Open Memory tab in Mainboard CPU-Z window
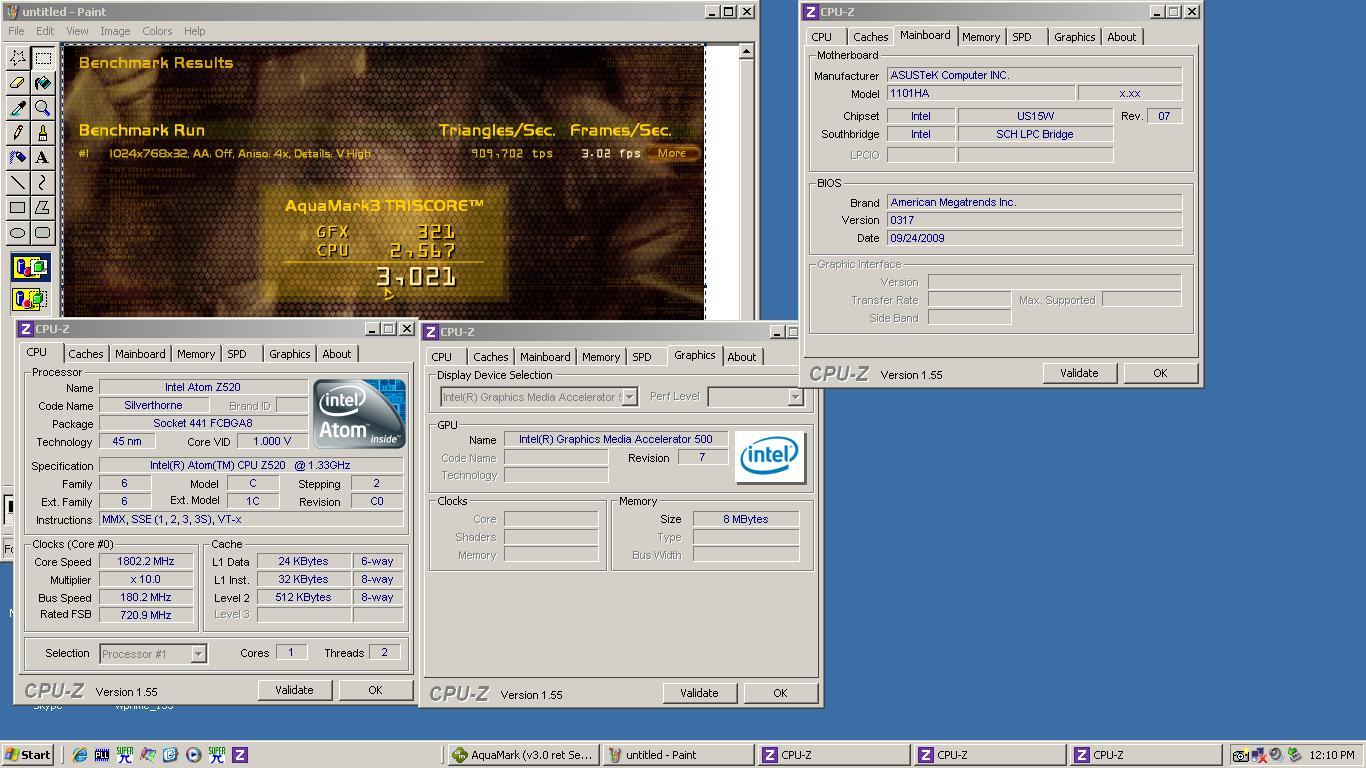The image size is (1366, 768). (x=981, y=37)
